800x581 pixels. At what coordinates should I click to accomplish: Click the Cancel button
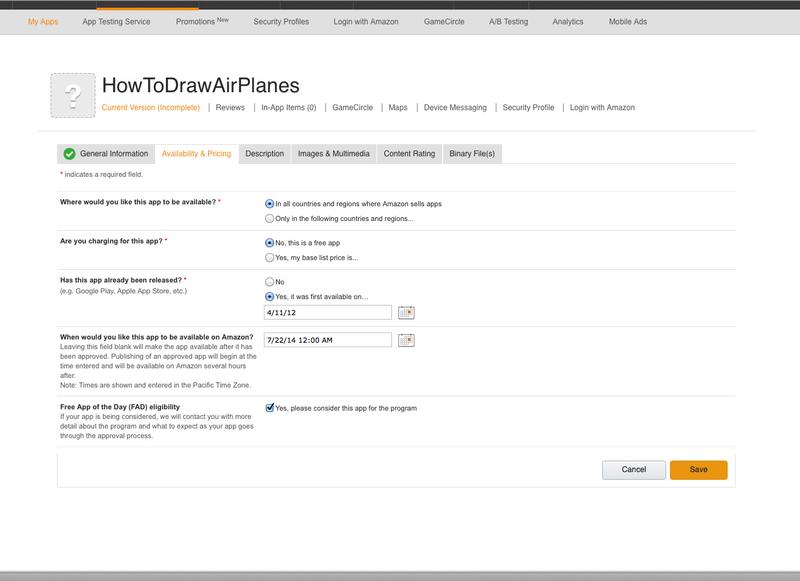coord(634,470)
